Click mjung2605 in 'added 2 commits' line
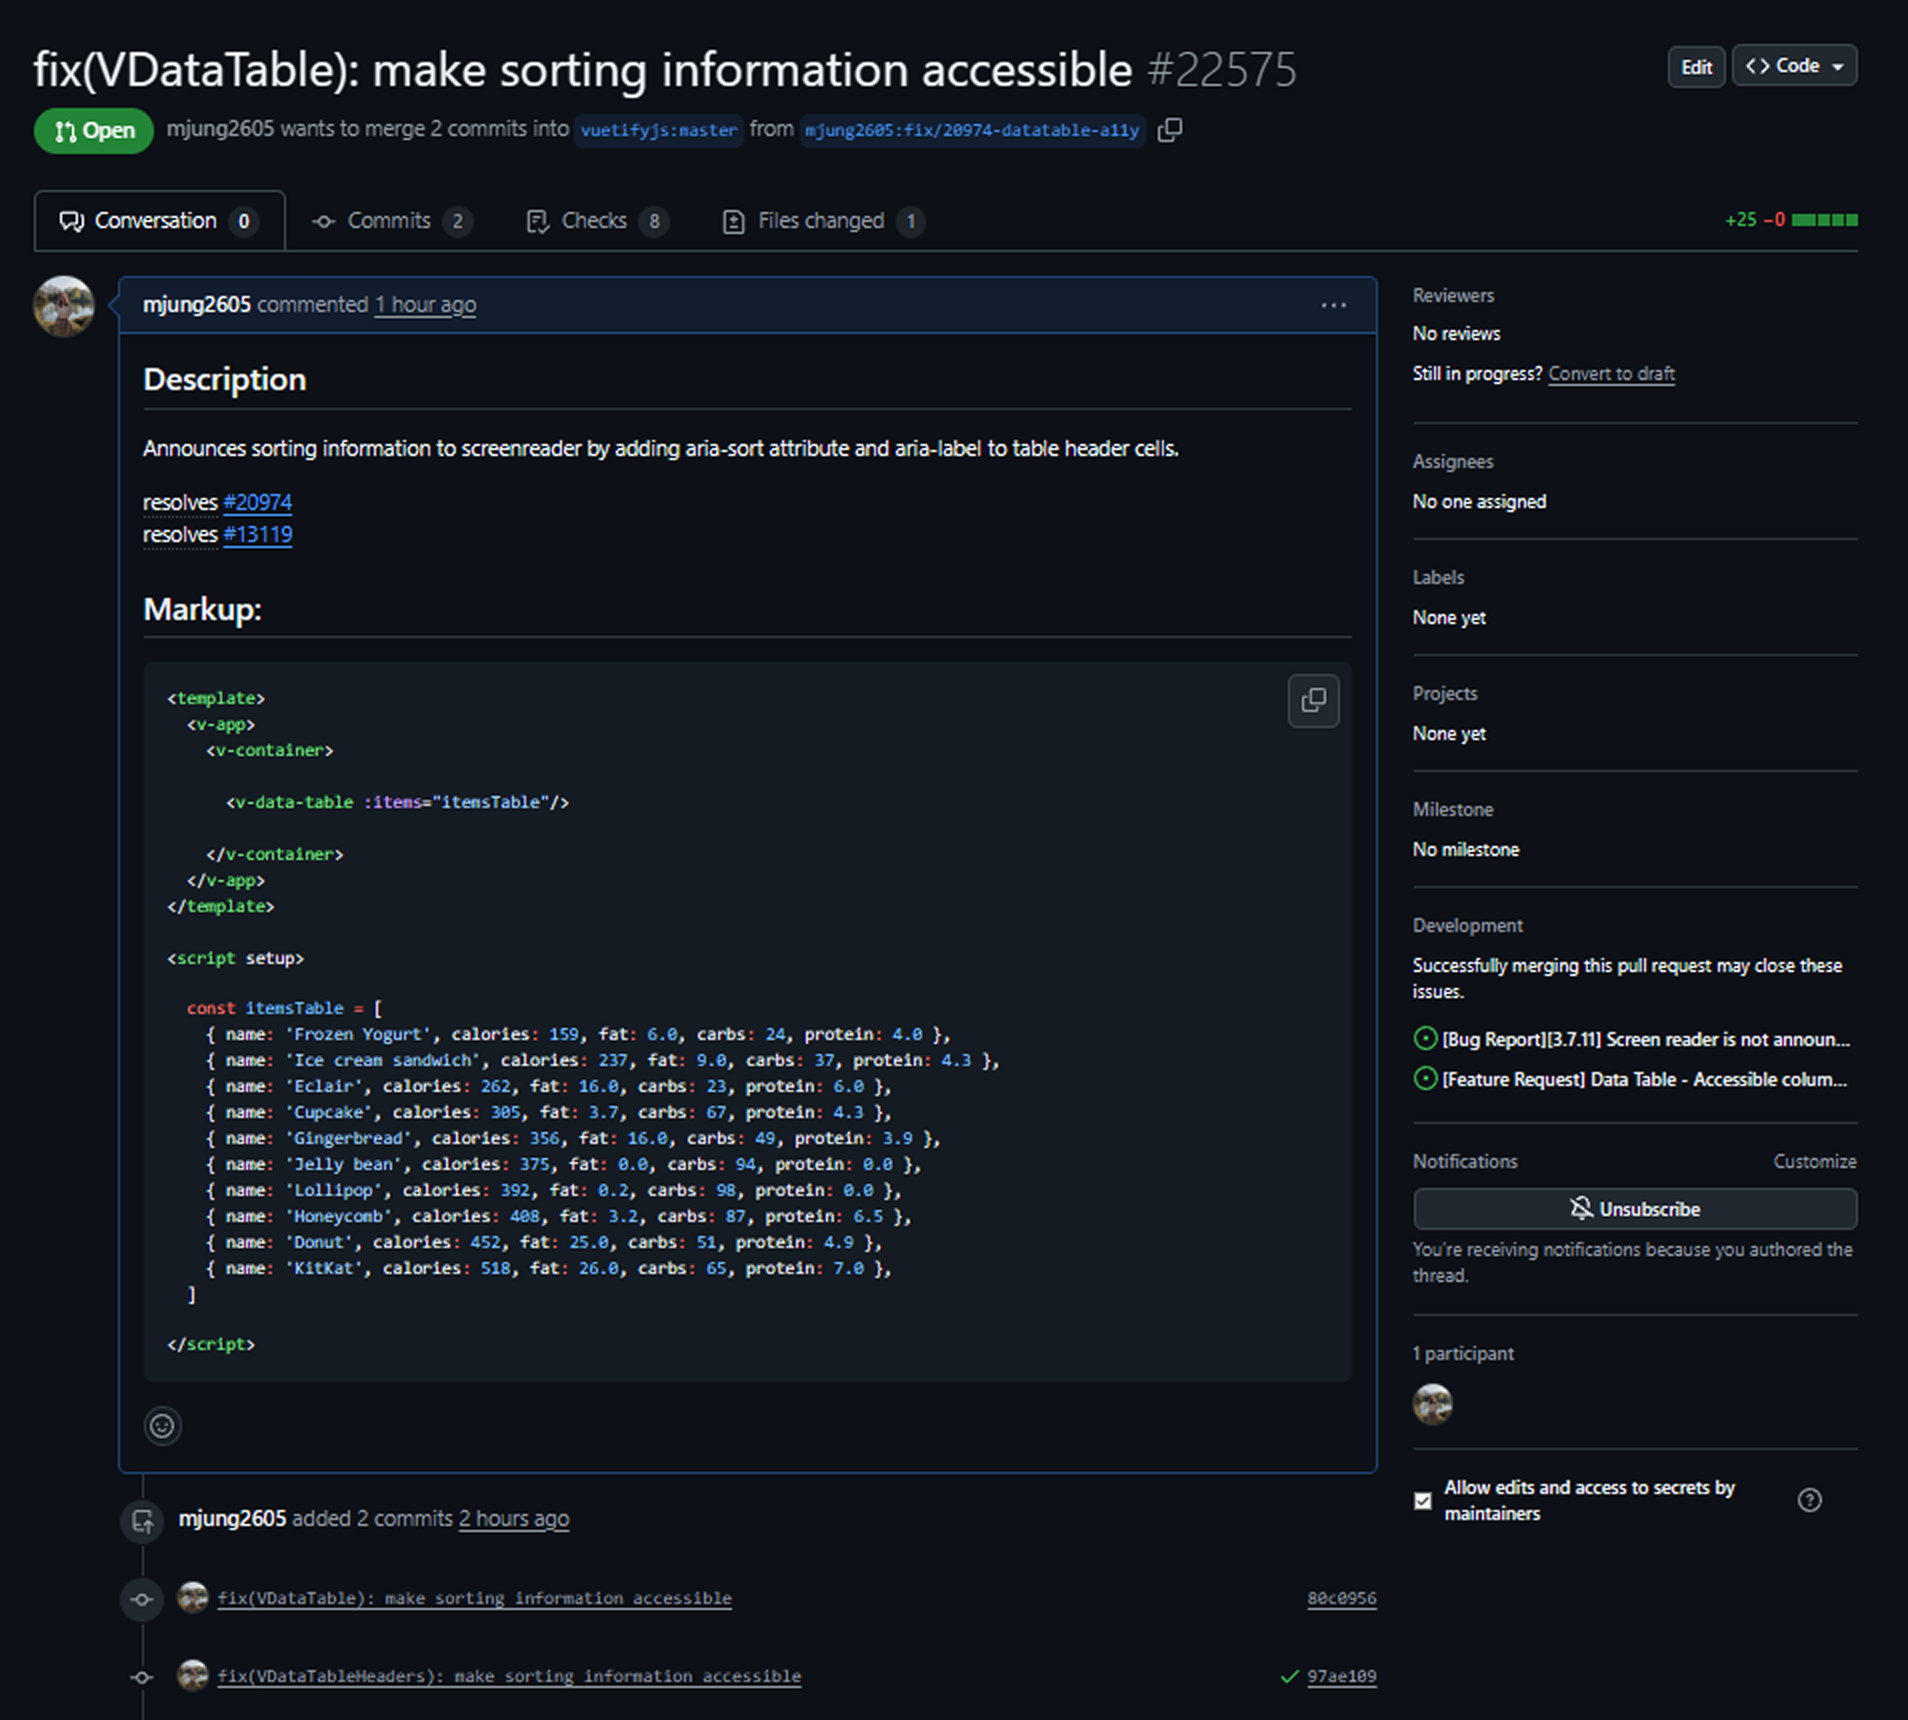 click(x=232, y=1518)
